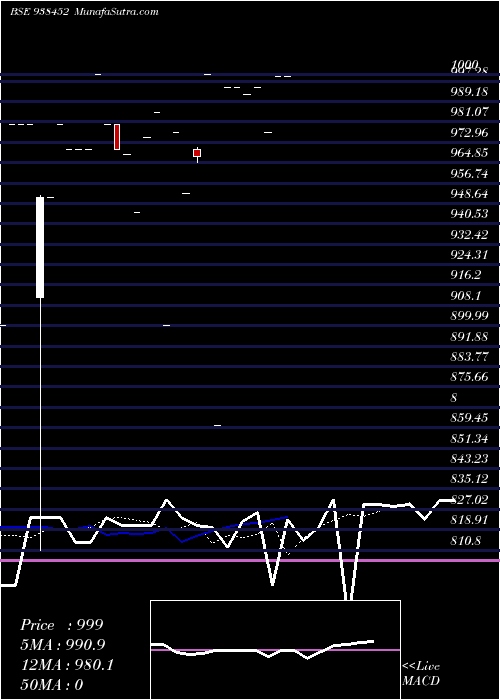Click the 12MA : 980.1 readout

coord(67,665)
